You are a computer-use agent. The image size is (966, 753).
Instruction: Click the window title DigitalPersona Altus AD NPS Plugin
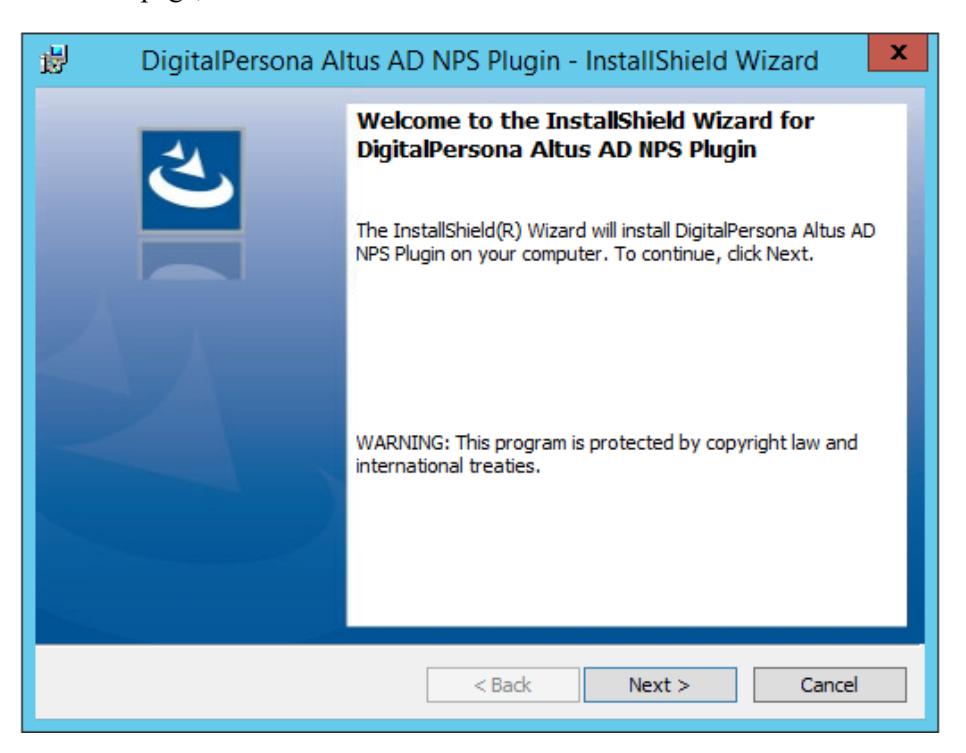(351, 61)
